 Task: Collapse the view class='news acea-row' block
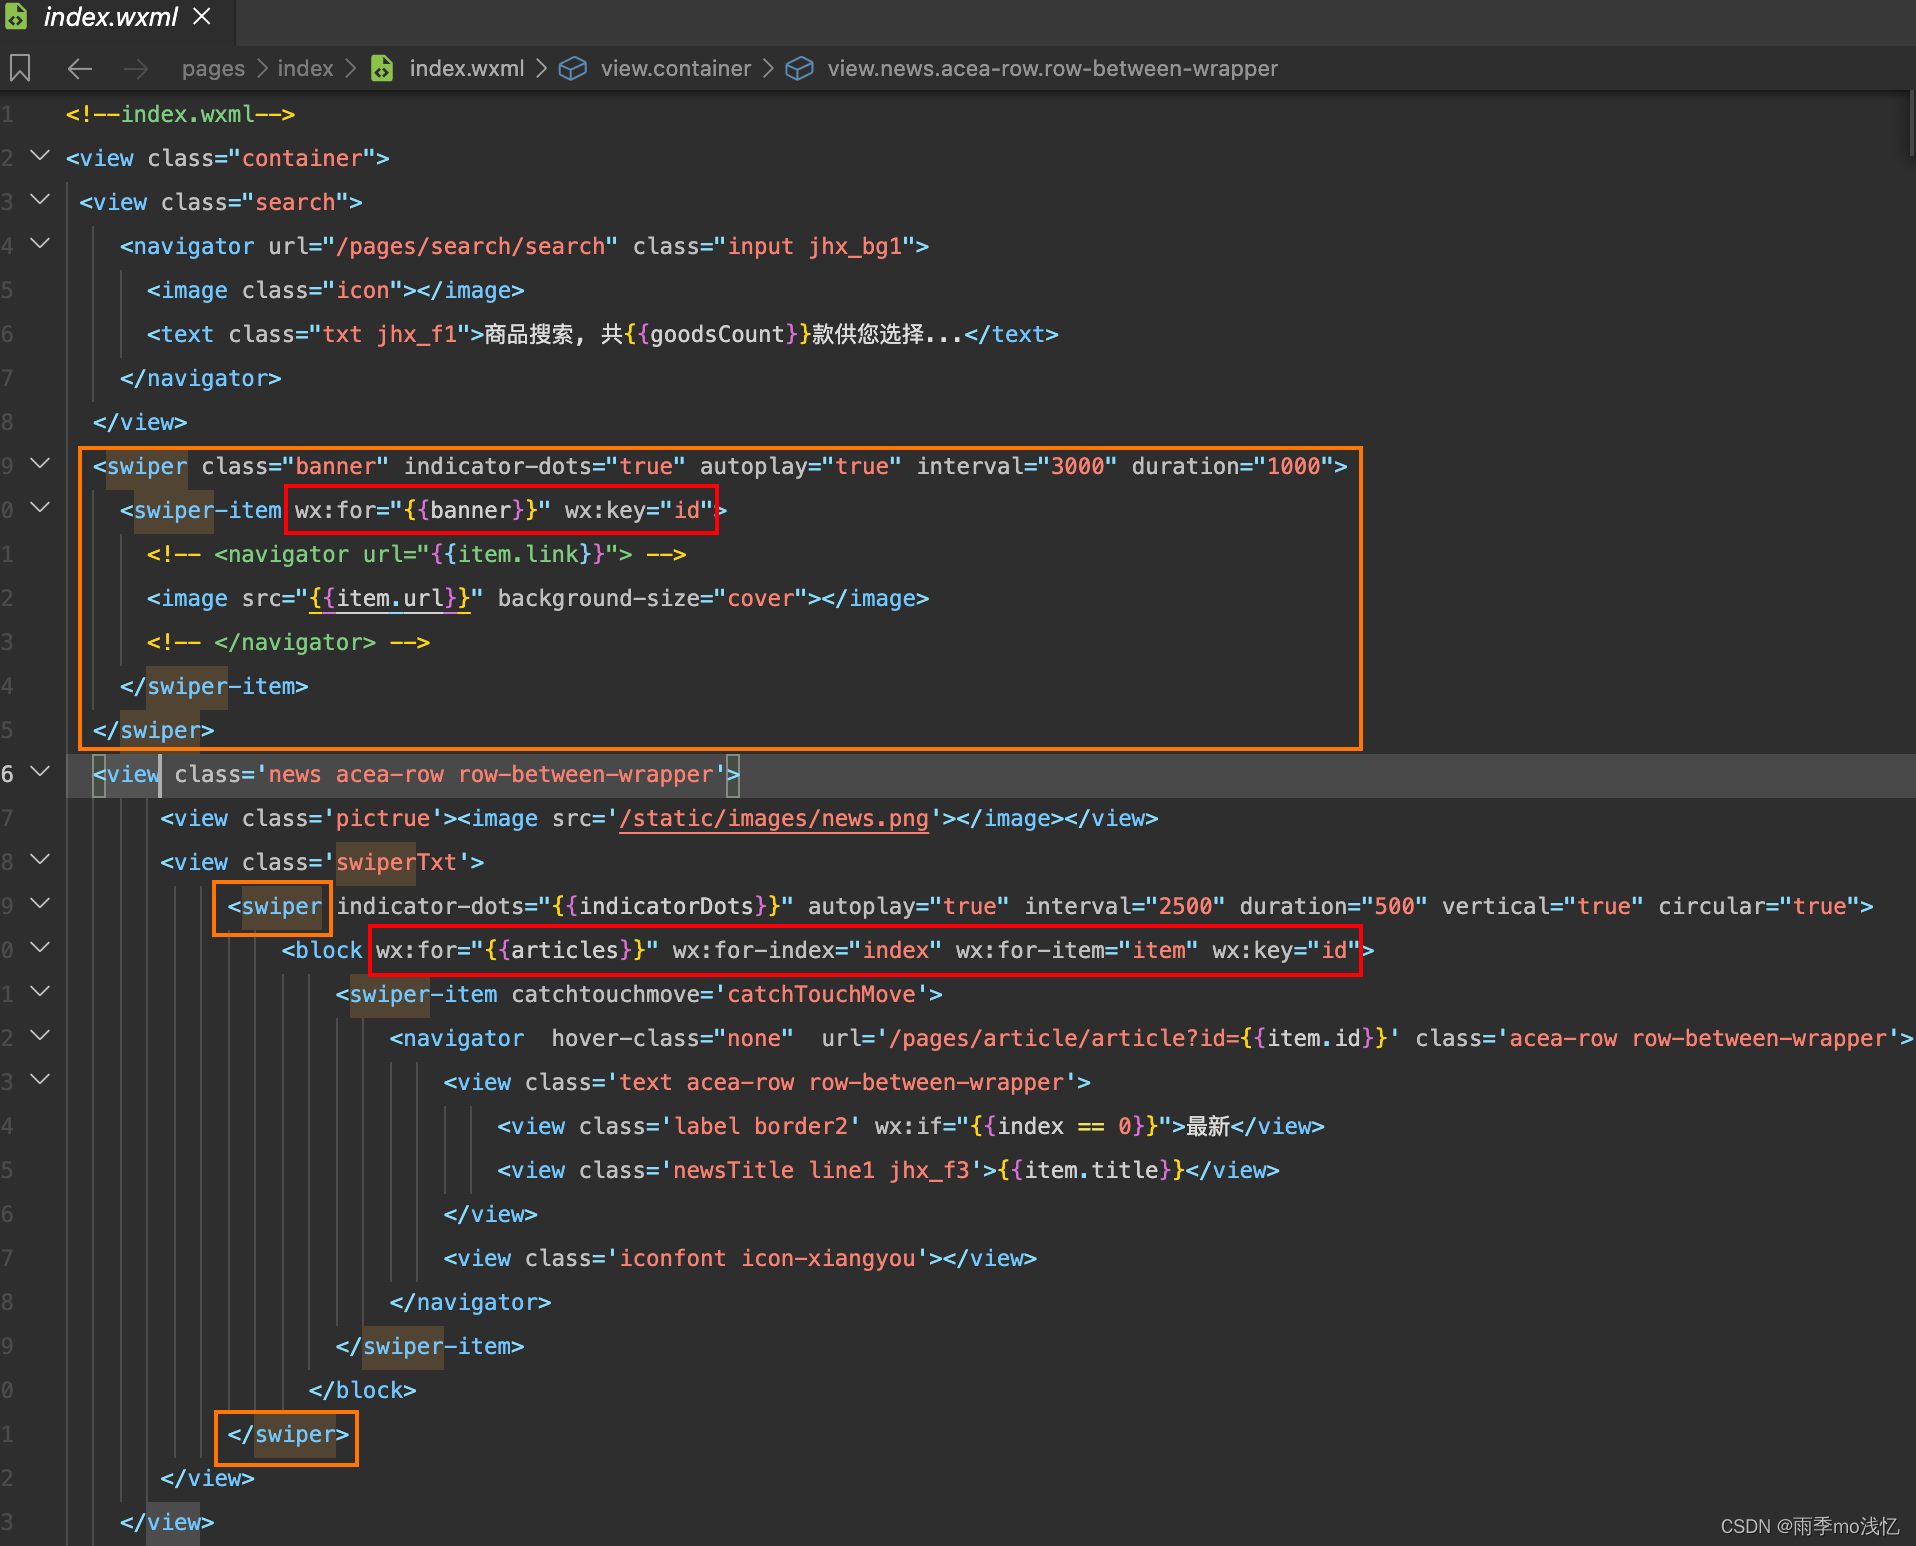tap(40, 772)
